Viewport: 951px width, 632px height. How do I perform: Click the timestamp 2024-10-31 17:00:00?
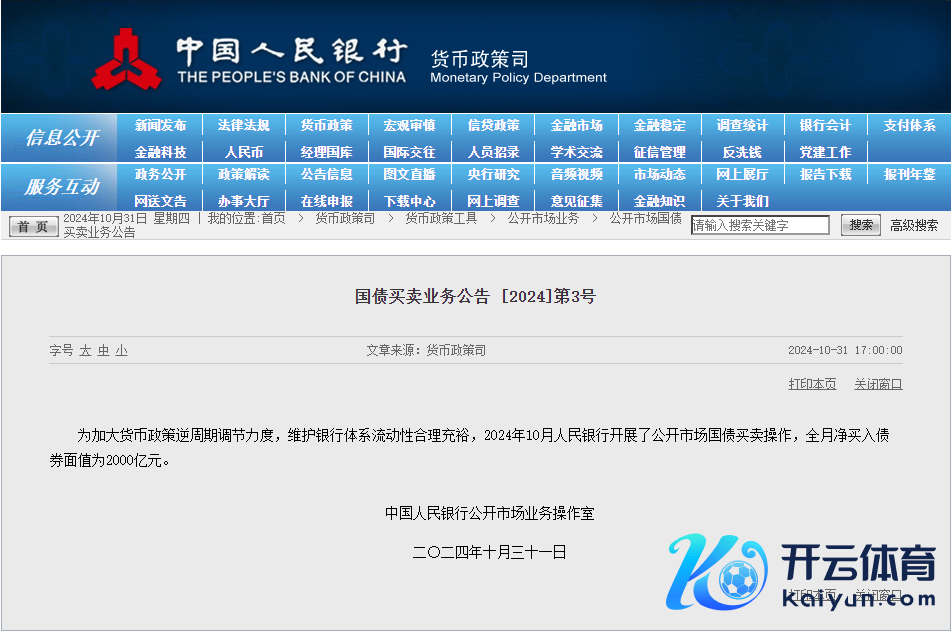coord(845,351)
